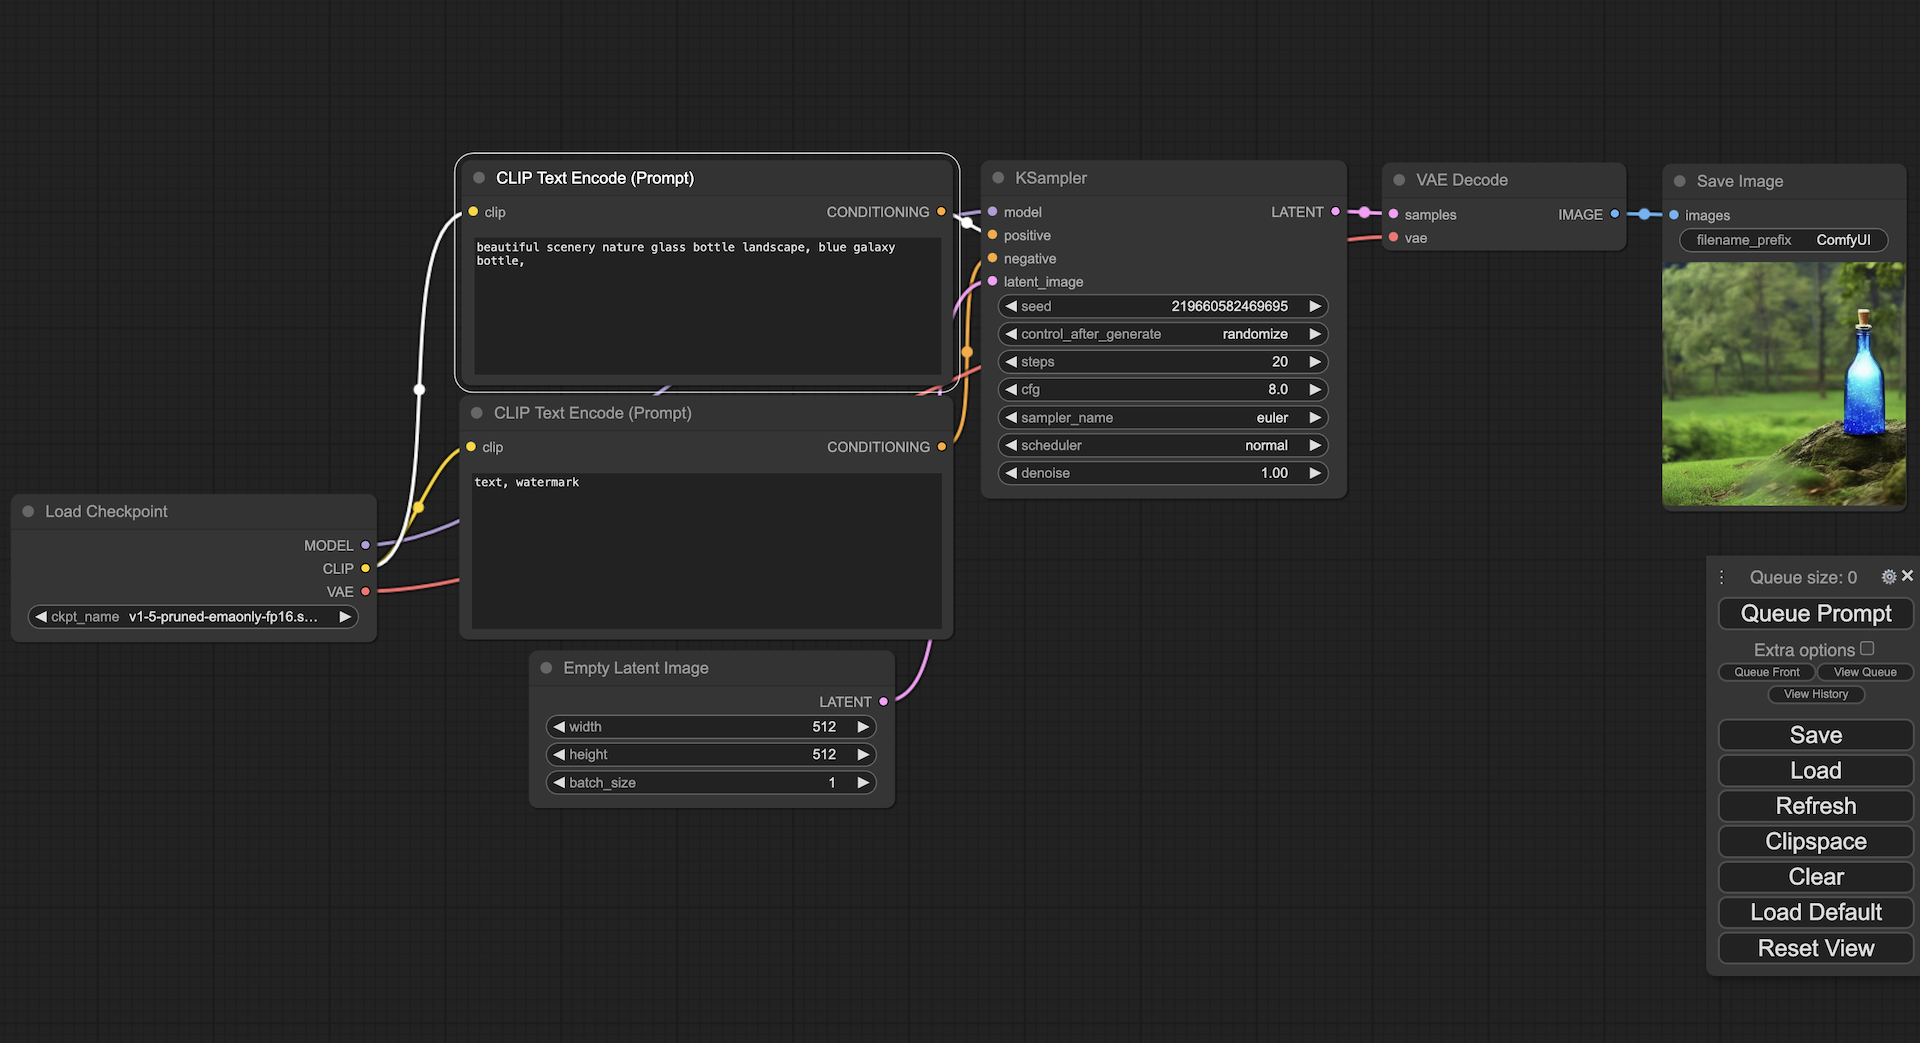The image size is (1920, 1043).
Task: Change the control_after_generate option
Action: point(1162,334)
